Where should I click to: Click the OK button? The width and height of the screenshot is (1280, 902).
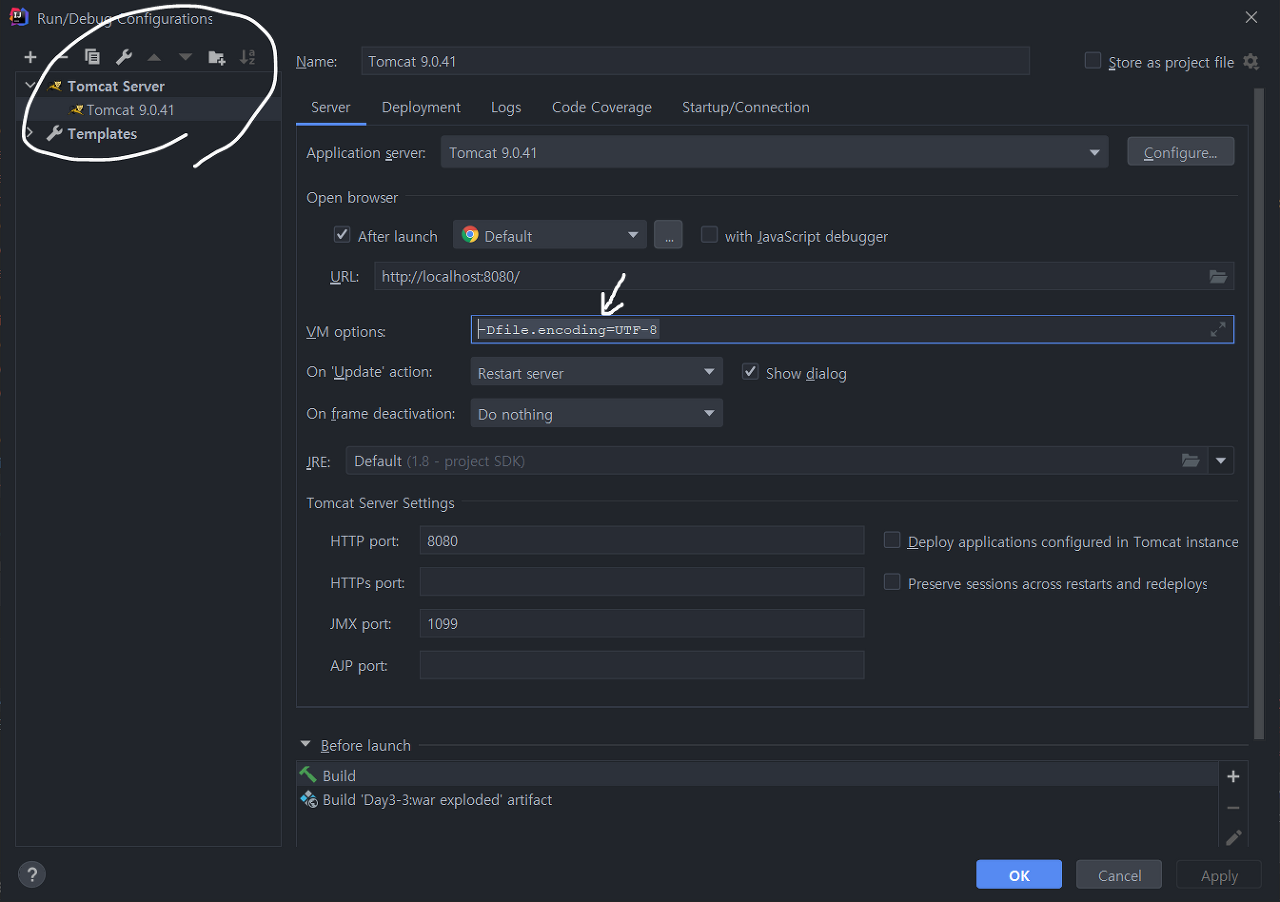click(x=1019, y=874)
